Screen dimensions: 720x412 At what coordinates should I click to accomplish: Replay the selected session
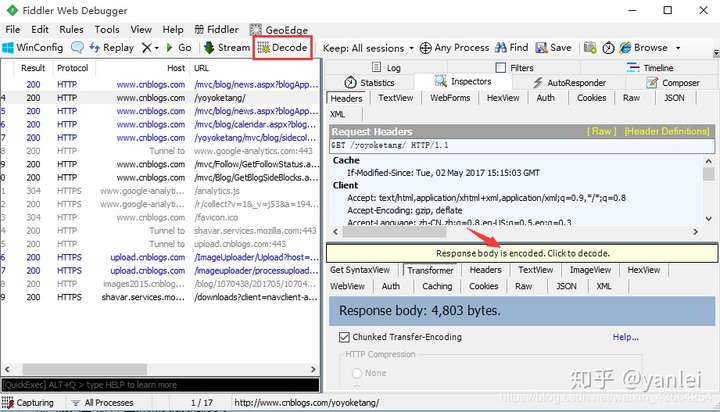click(112, 48)
